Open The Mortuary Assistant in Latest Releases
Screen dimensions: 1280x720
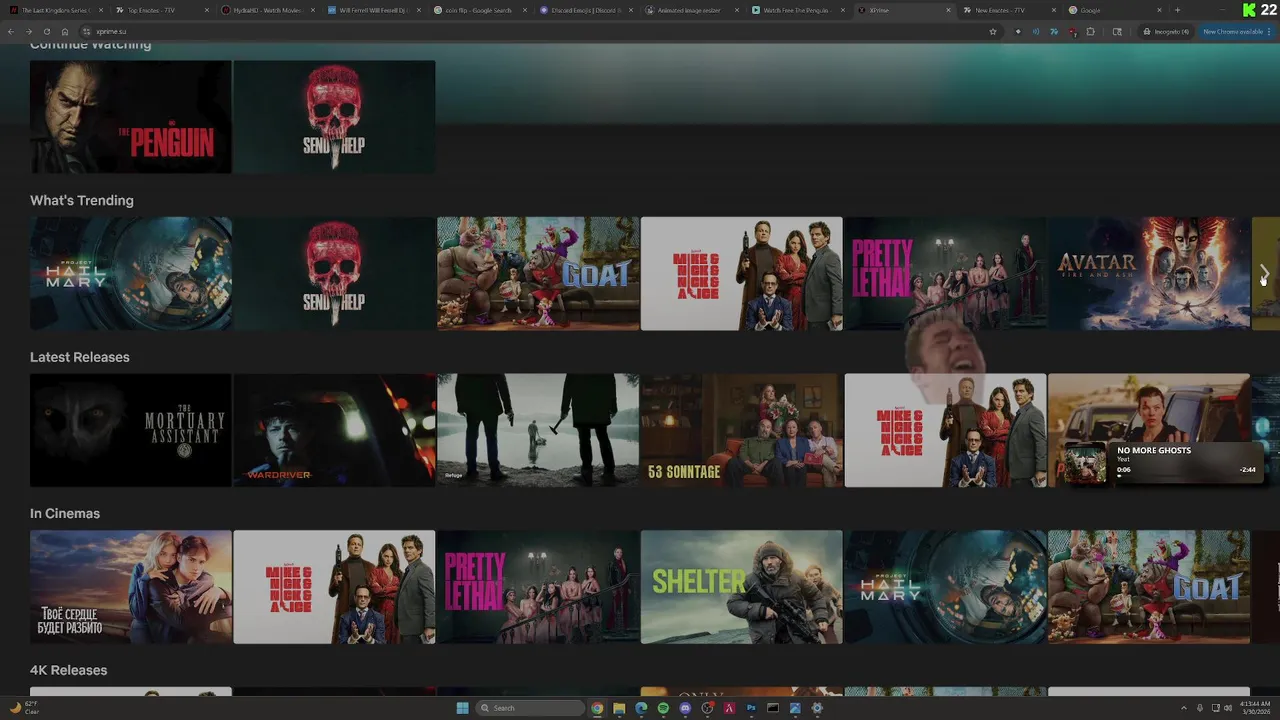131,430
